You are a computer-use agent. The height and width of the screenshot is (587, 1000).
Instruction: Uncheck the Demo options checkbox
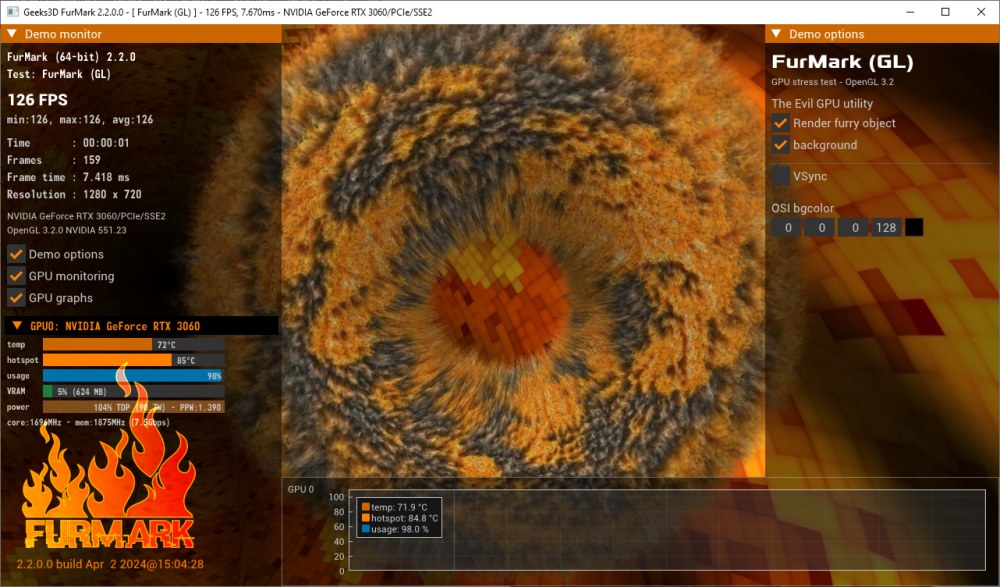(x=16, y=254)
